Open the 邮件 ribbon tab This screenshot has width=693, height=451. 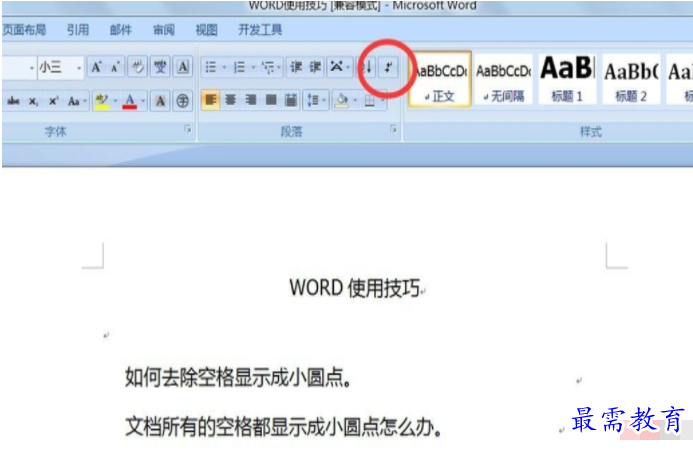click(121, 30)
